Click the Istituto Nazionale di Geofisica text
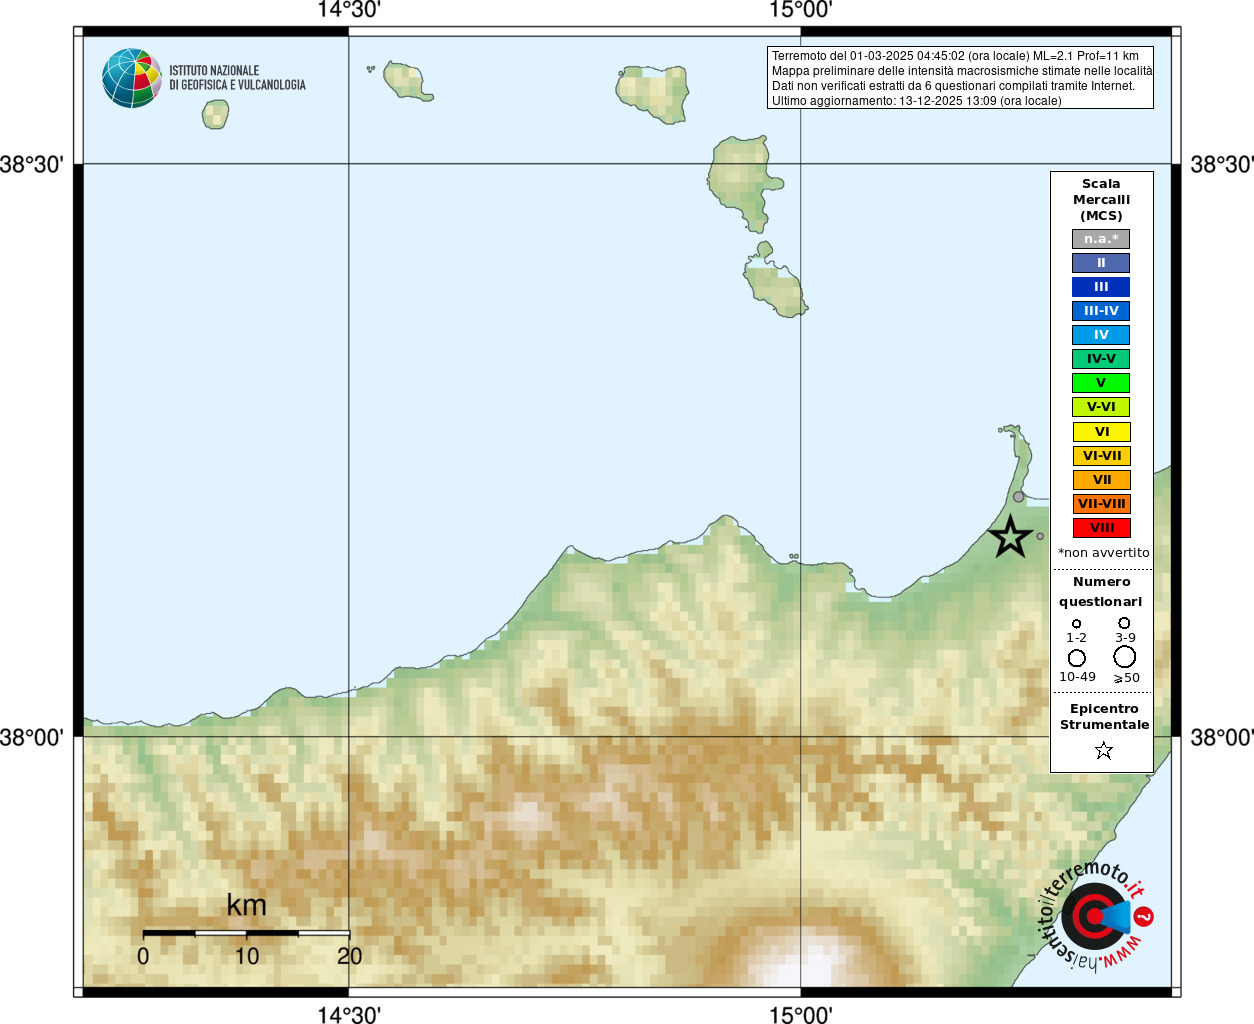 pyautogui.click(x=237, y=78)
